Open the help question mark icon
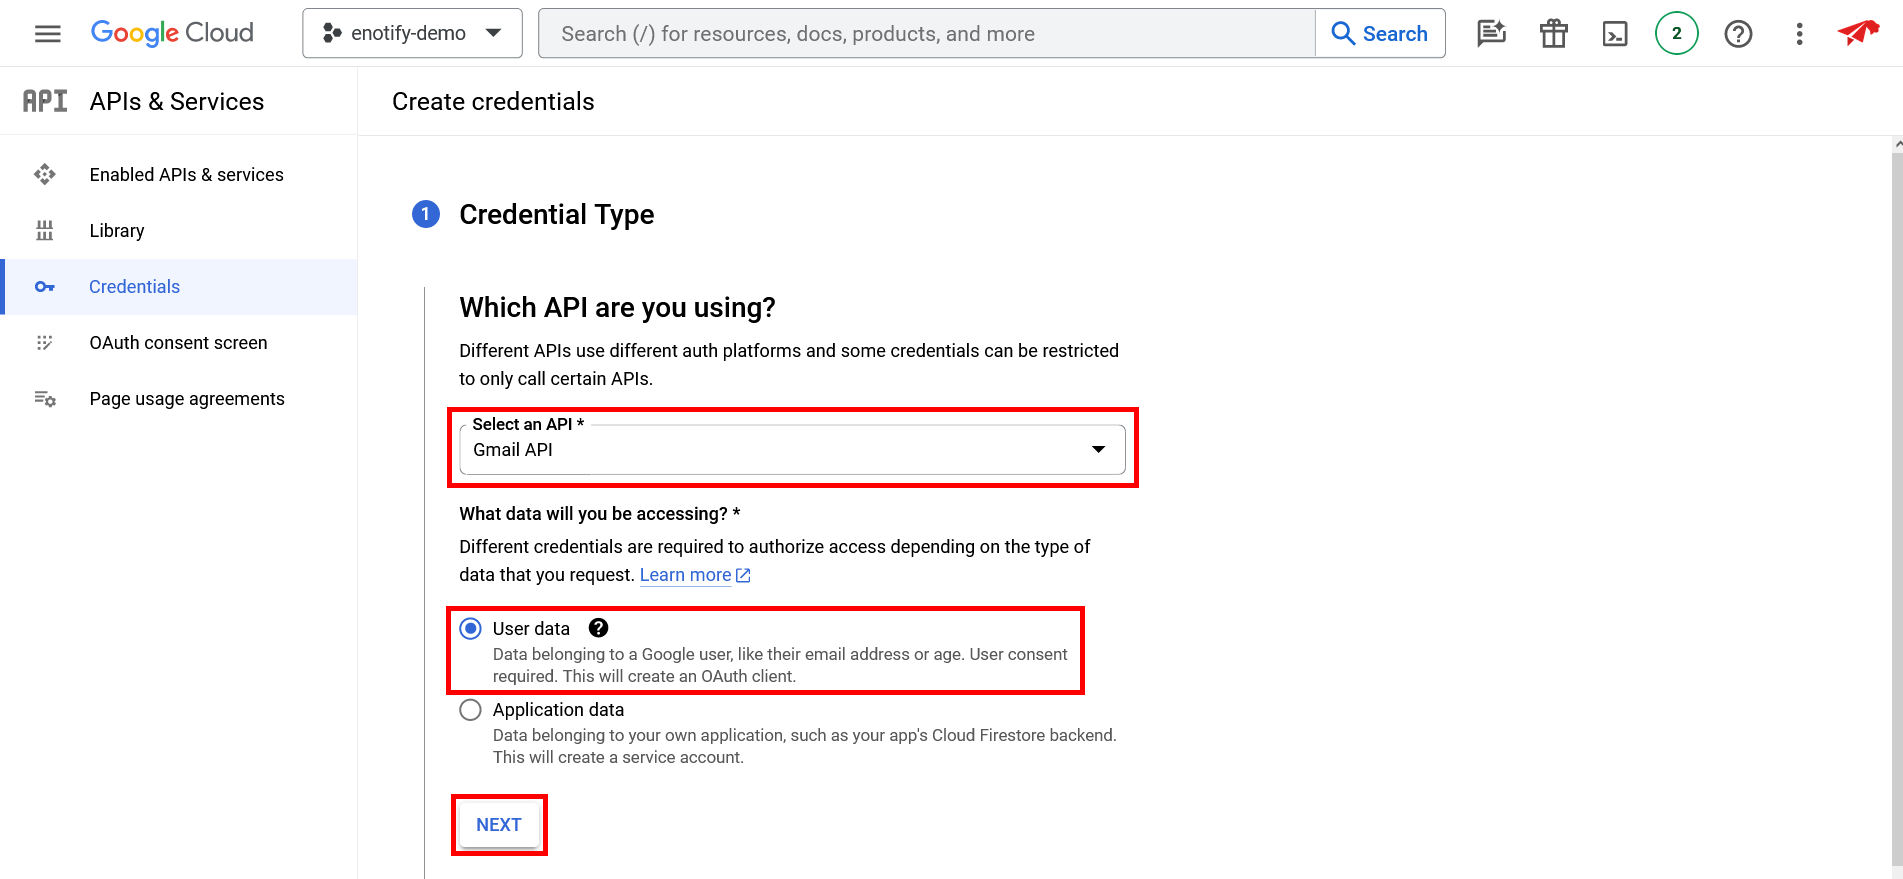This screenshot has height=879, width=1903. [1738, 34]
